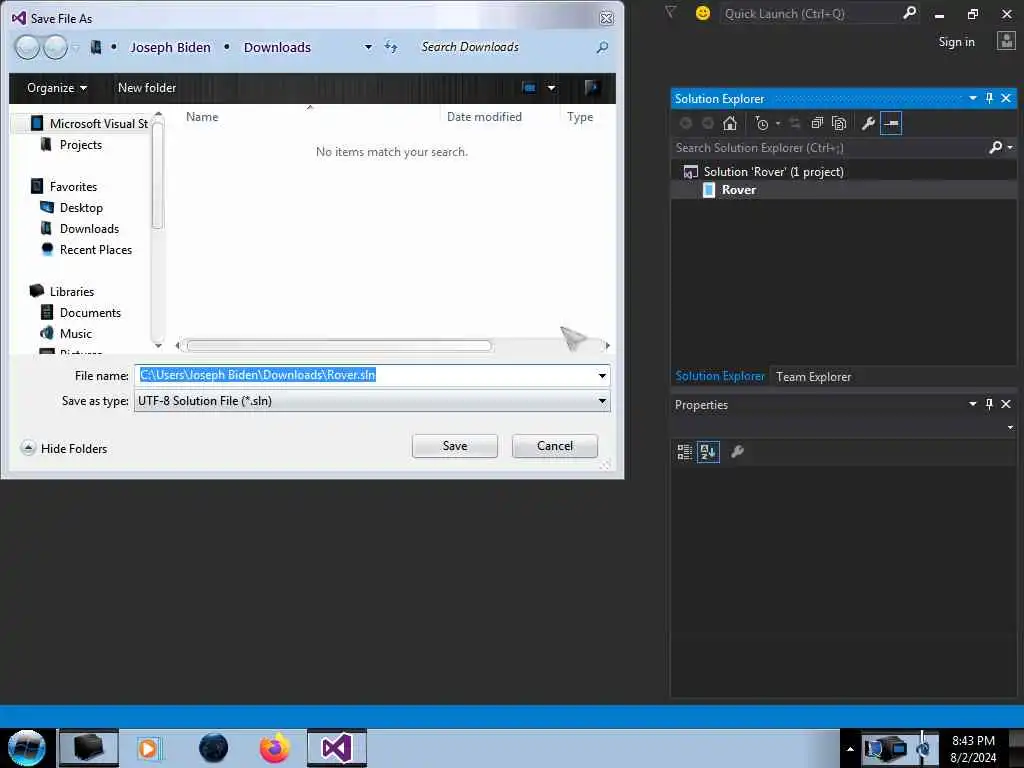Click refresh icon in address bar

point(391,47)
